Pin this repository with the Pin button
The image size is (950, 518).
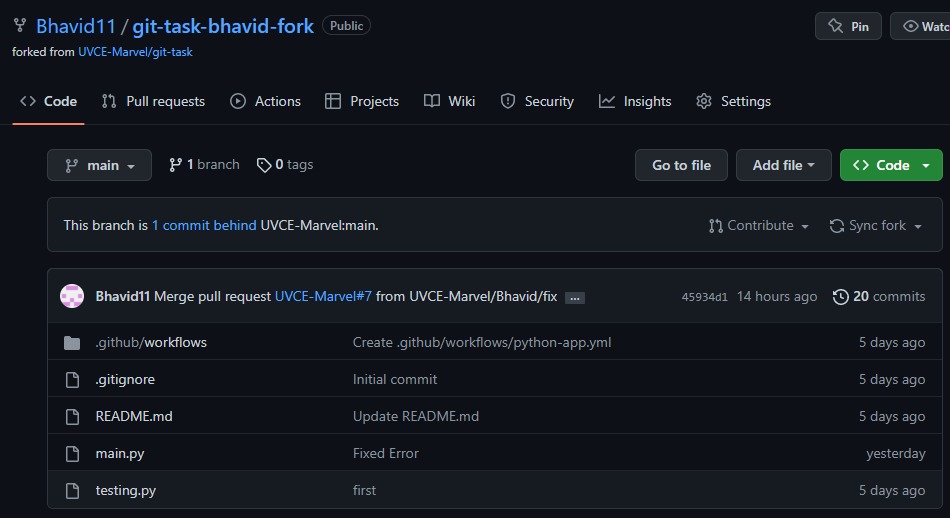[x=848, y=26]
